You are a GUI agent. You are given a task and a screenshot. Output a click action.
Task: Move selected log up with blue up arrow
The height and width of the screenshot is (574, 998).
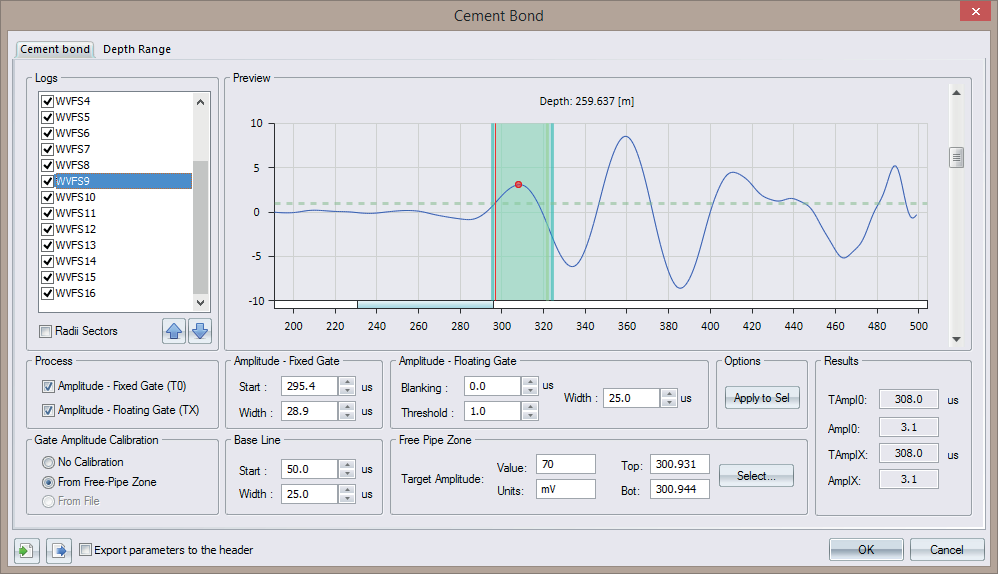pos(174,332)
